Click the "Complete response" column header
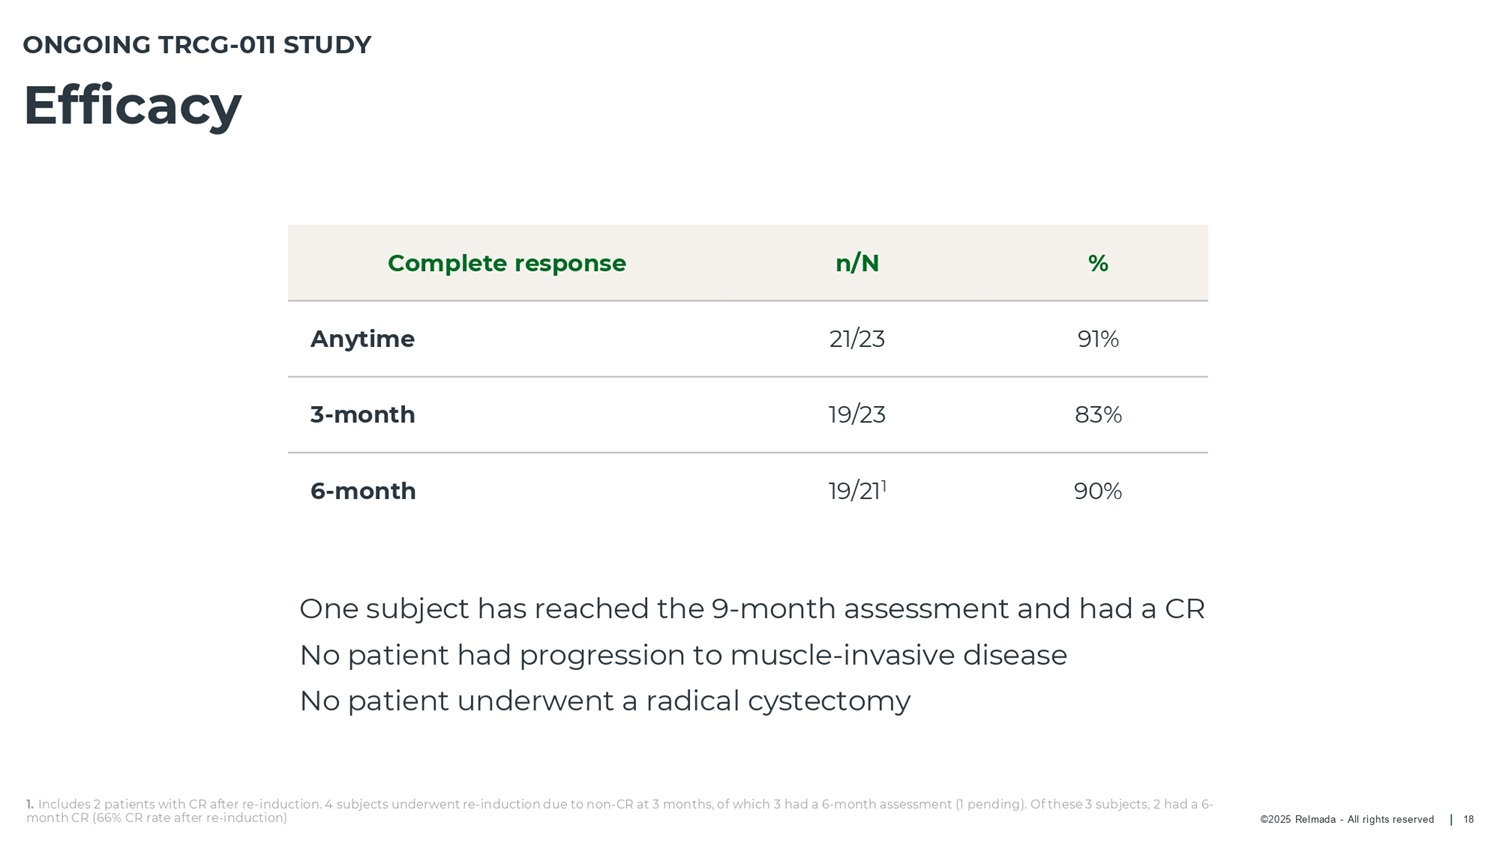This screenshot has height=843, width=1500. (x=506, y=263)
